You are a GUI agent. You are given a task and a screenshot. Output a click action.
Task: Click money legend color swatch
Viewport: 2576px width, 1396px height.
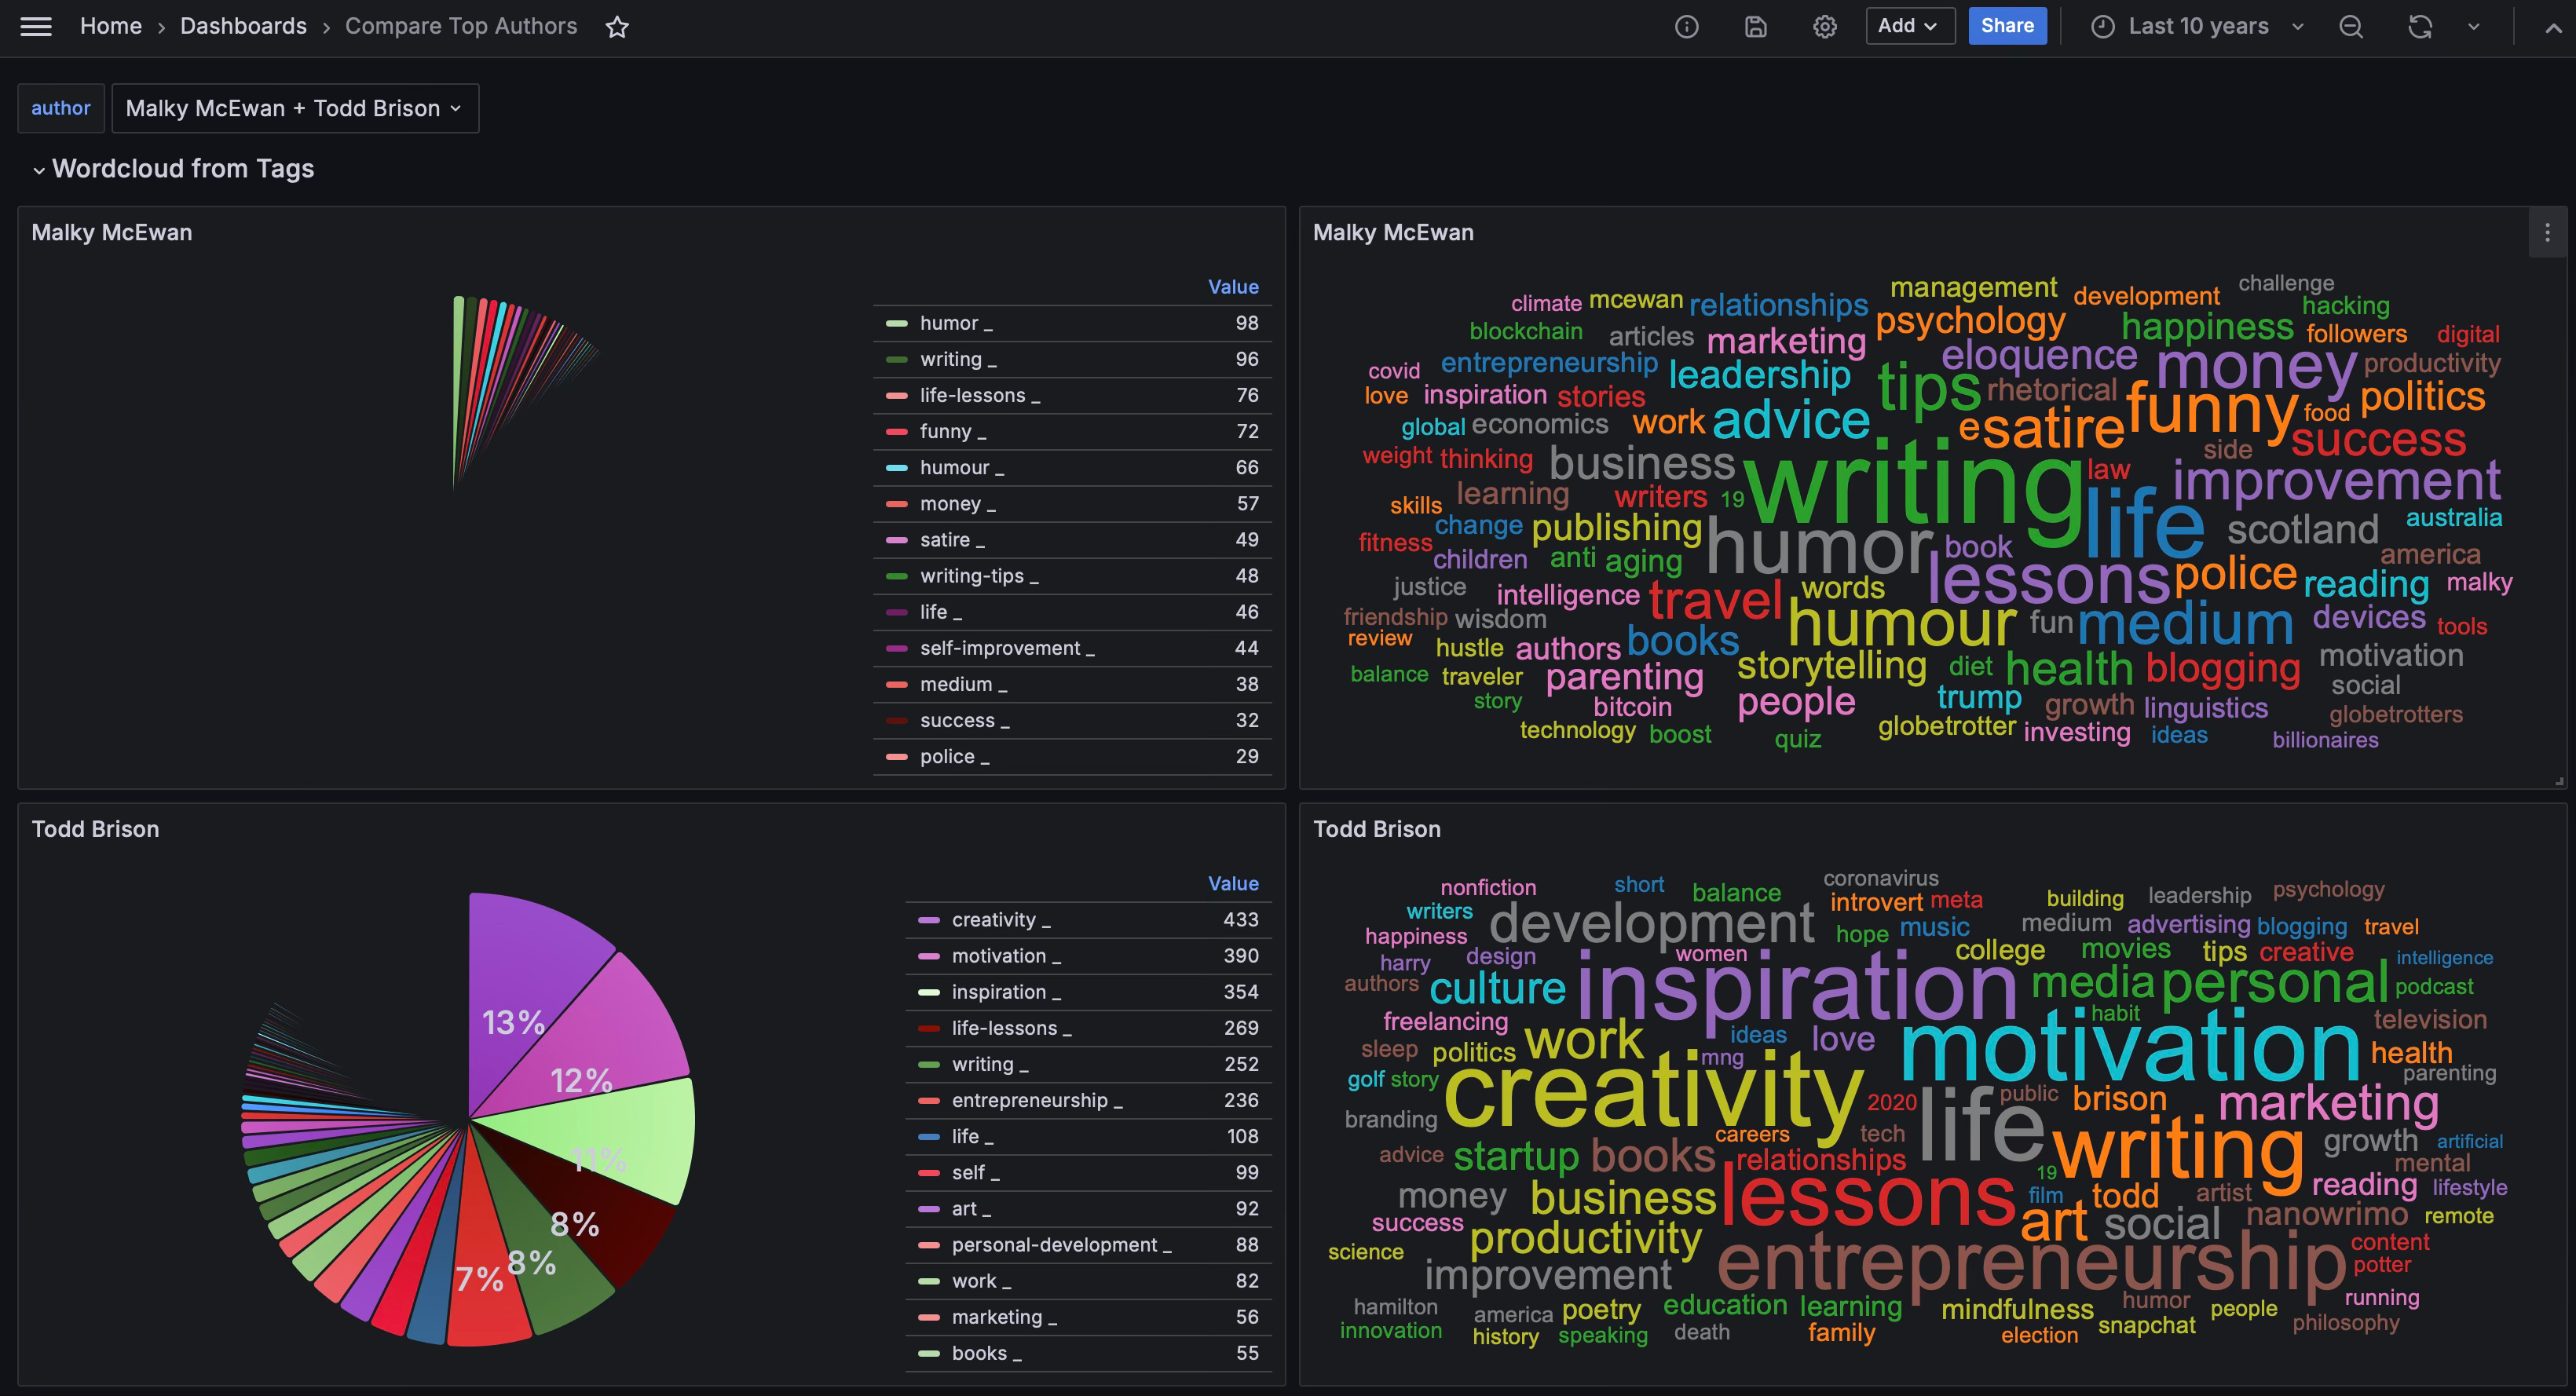(x=897, y=504)
